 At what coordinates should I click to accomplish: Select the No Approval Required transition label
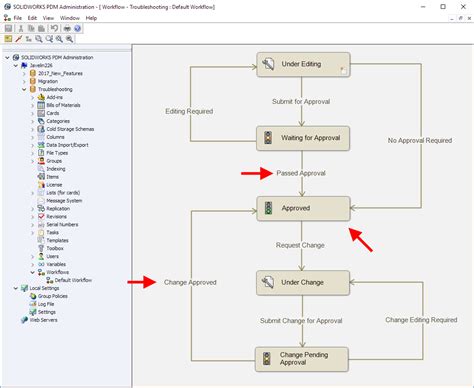pyautogui.click(x=420, y=140)
